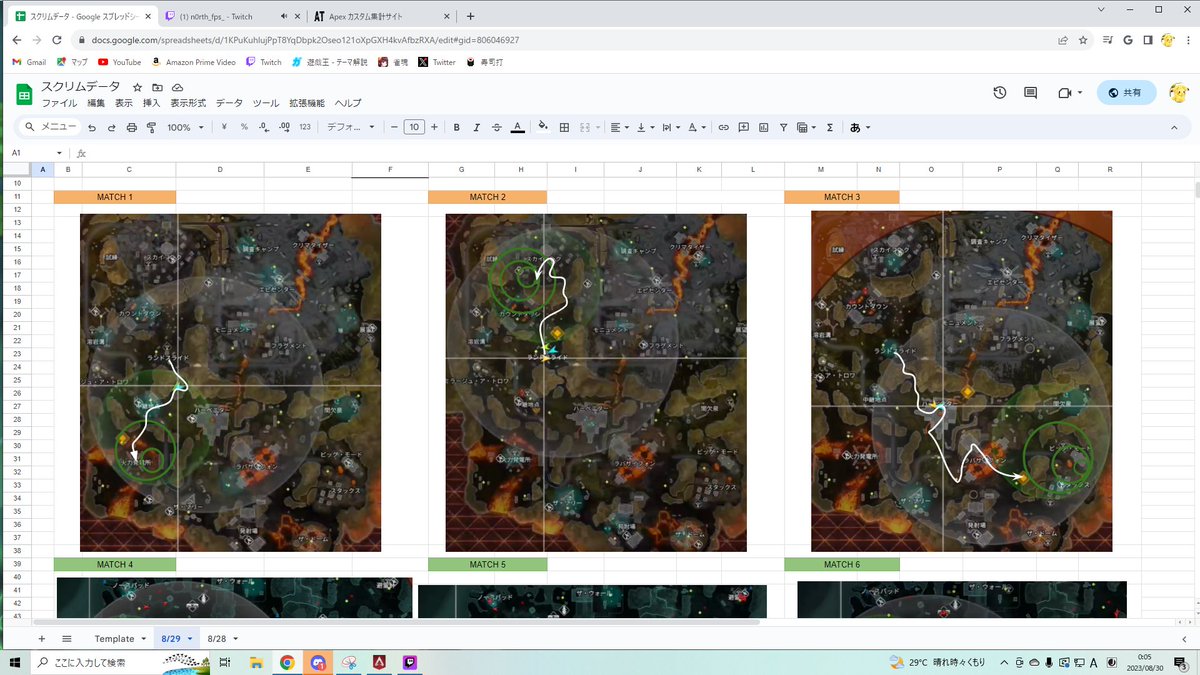
Task: Create a filter using funnel icon
Action: tap(784, 127)
